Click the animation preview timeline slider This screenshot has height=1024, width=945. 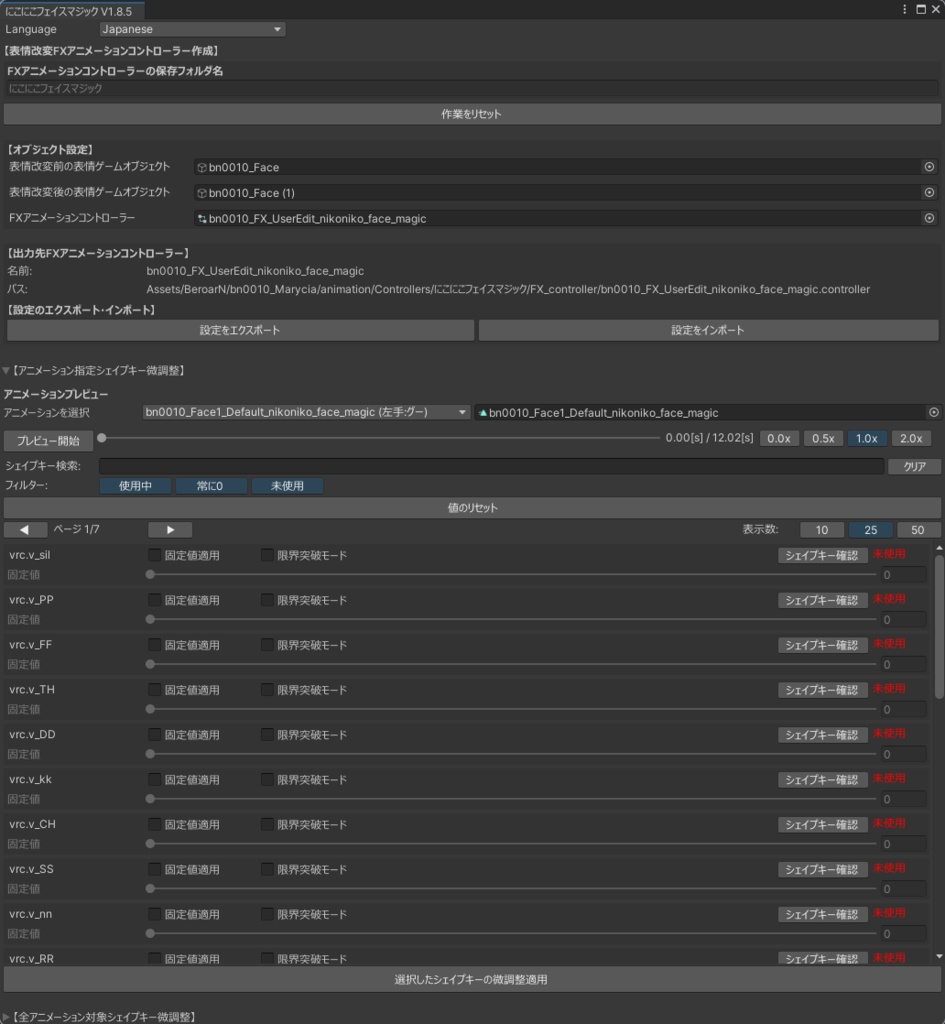coord(379,438)
